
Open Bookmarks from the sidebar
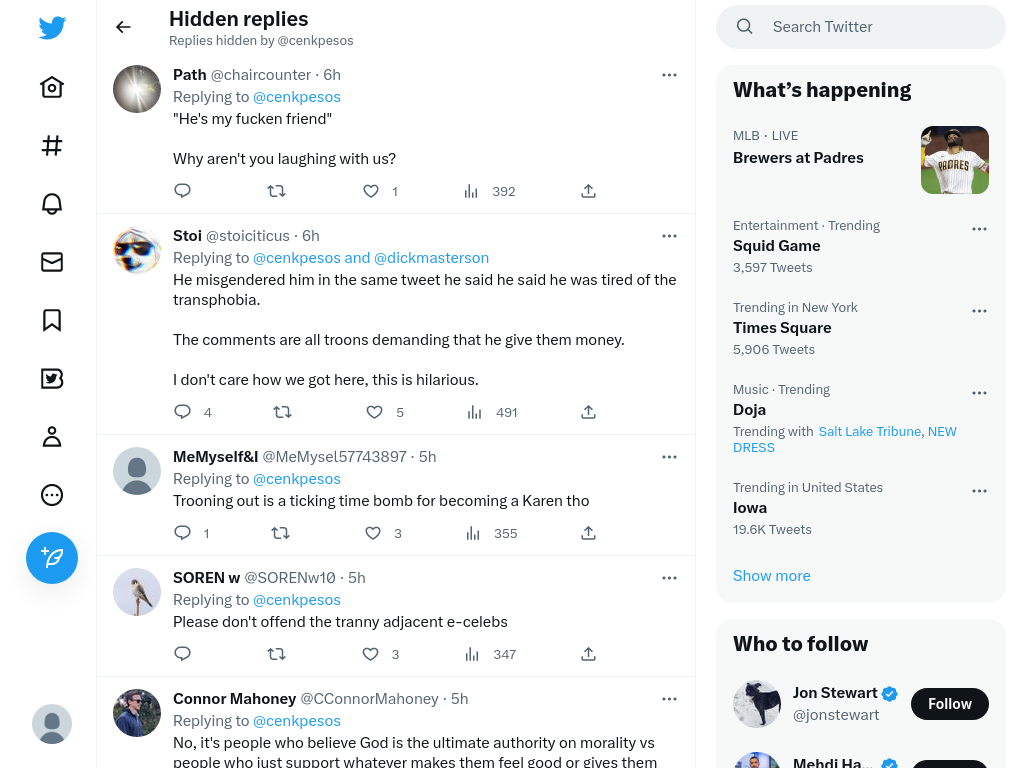[52, 320]
